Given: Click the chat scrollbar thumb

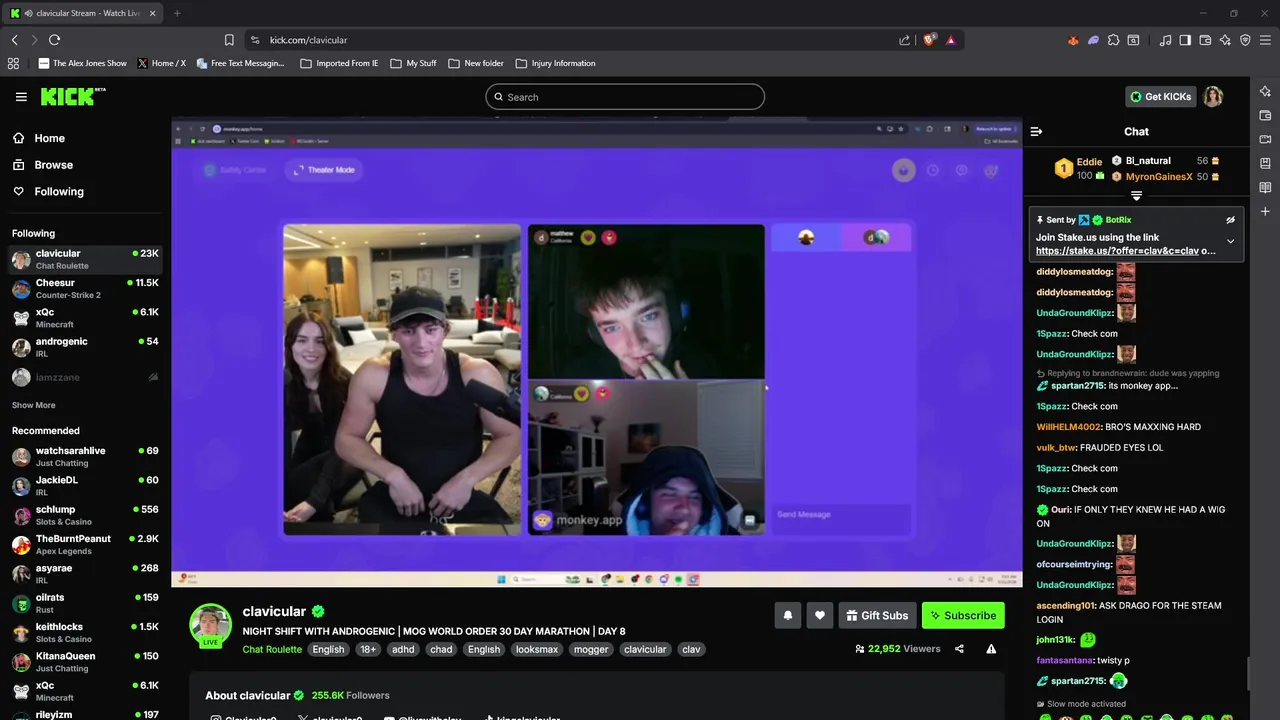Looking at the screenshot, I should [1246, 674].
